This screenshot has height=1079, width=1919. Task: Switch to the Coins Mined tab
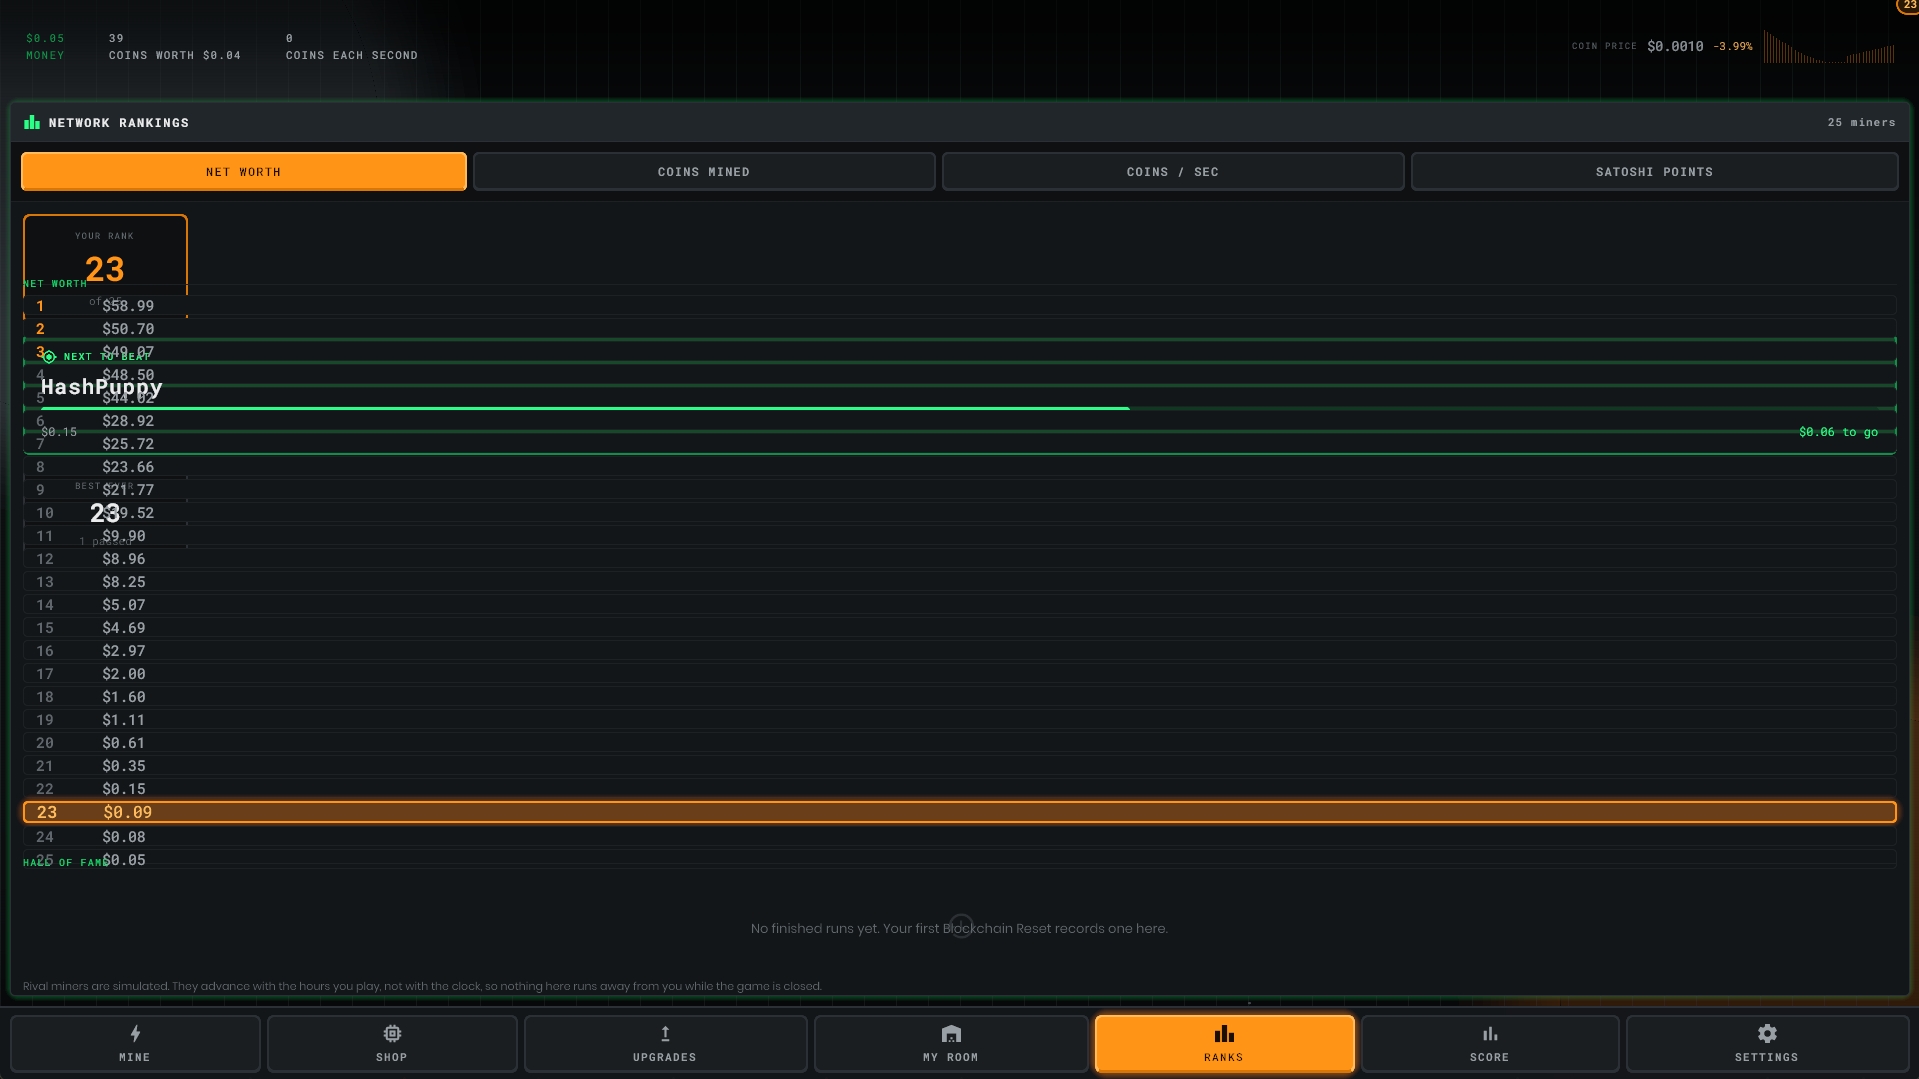(704, 172)
